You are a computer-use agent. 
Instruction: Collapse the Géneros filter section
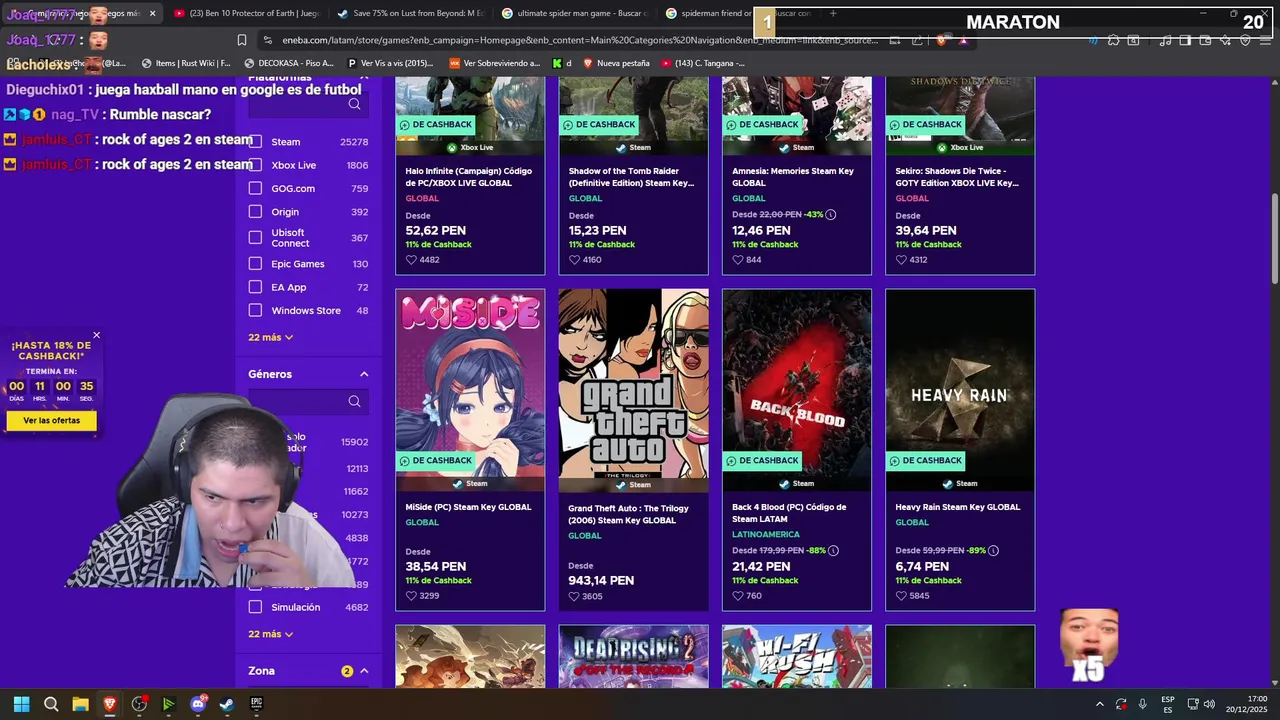pos(364,374)
